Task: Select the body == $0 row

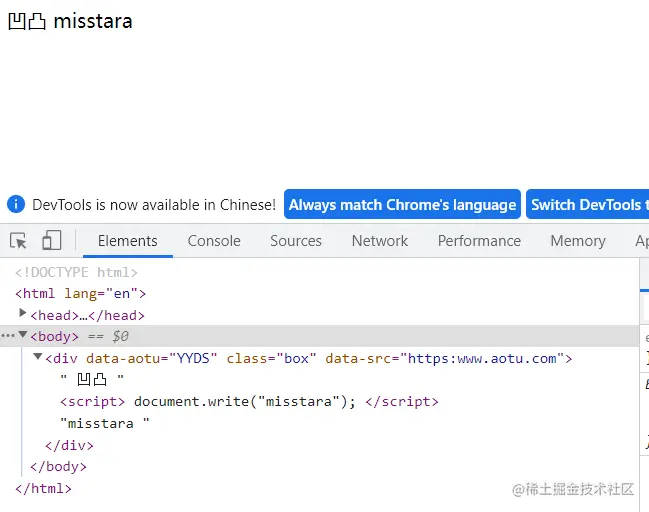Action: 319,336
